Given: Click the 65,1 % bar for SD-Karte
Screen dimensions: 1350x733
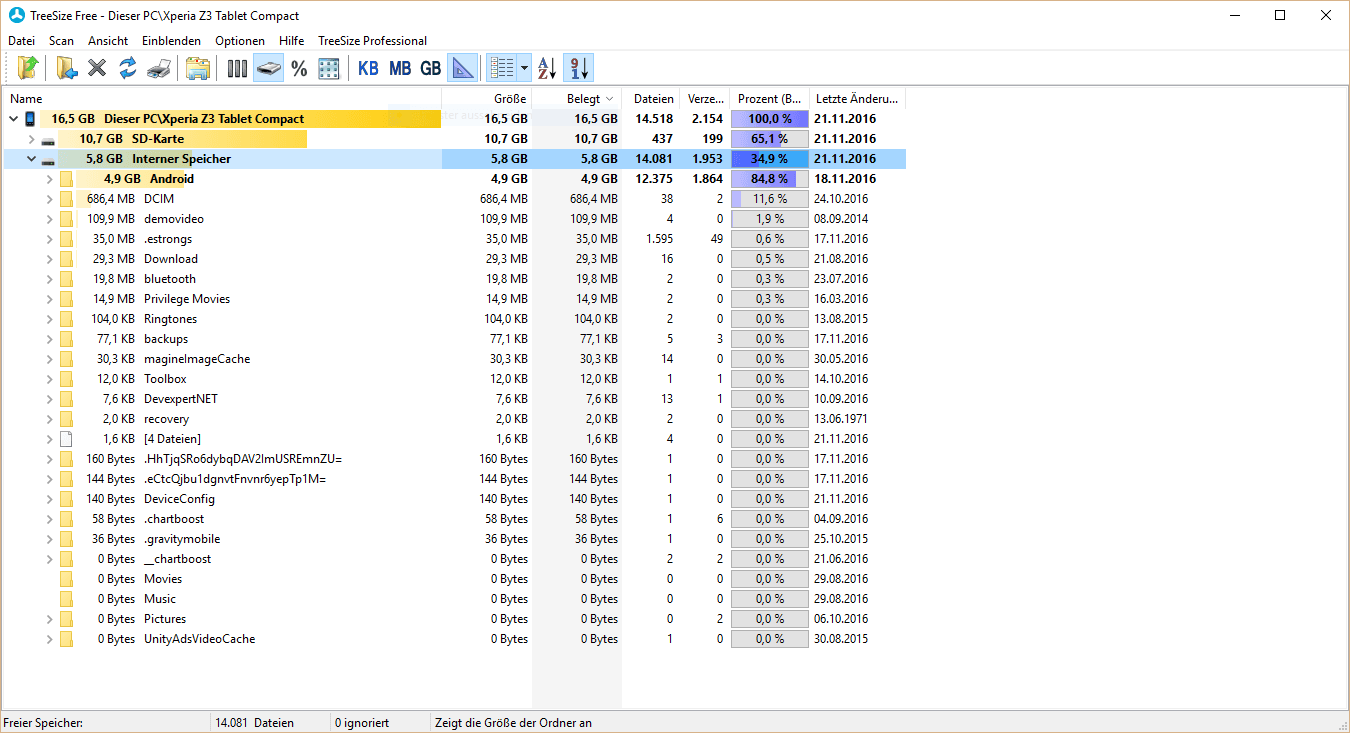Looking at the screenshot, I should click(769, 139).
